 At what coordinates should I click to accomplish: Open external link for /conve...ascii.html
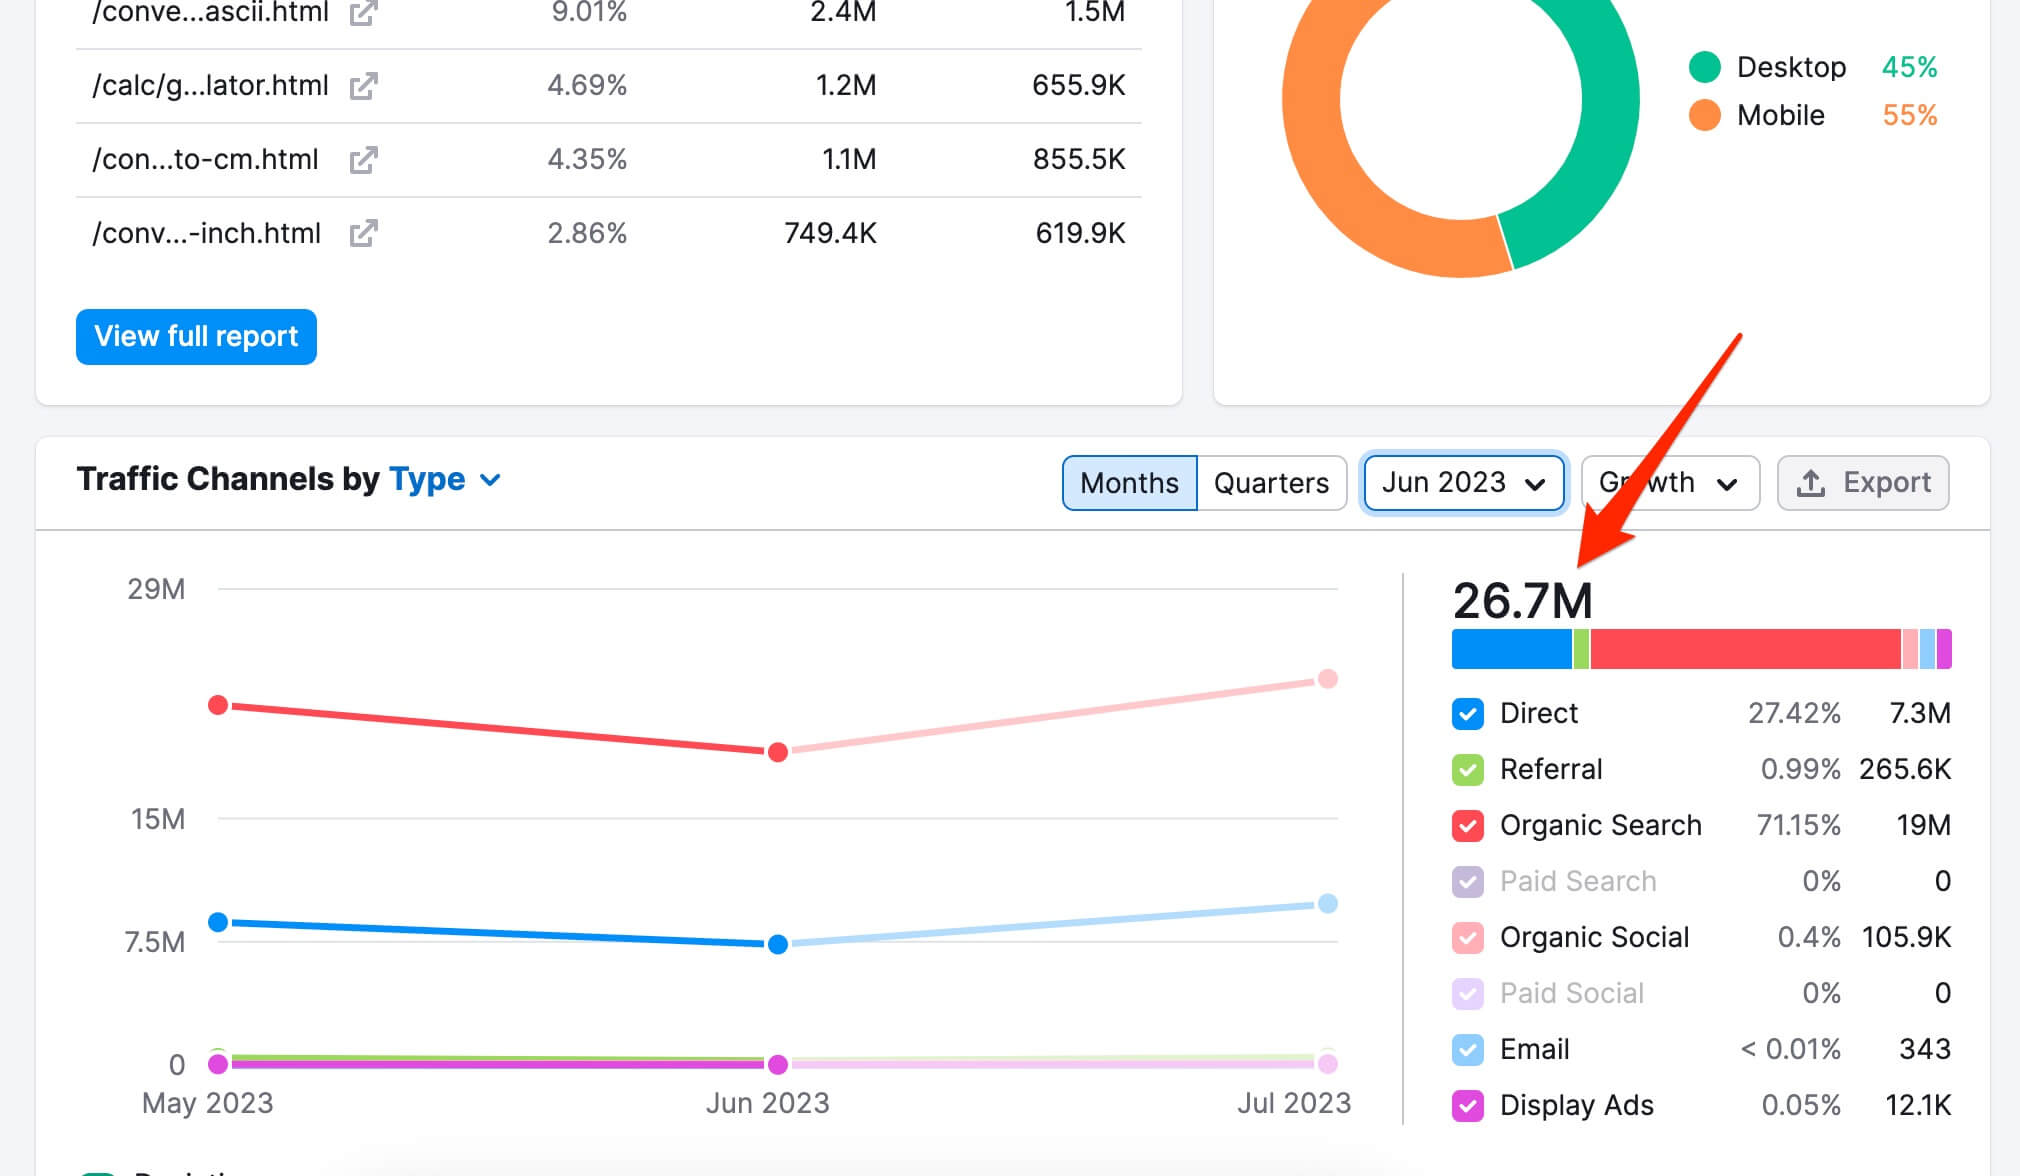coord(363,13)
